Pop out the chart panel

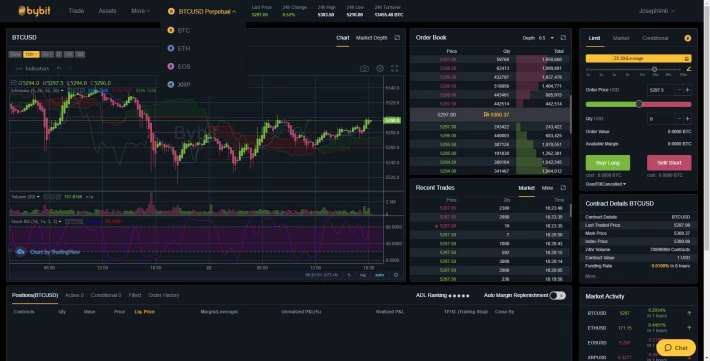pos(397,38)
